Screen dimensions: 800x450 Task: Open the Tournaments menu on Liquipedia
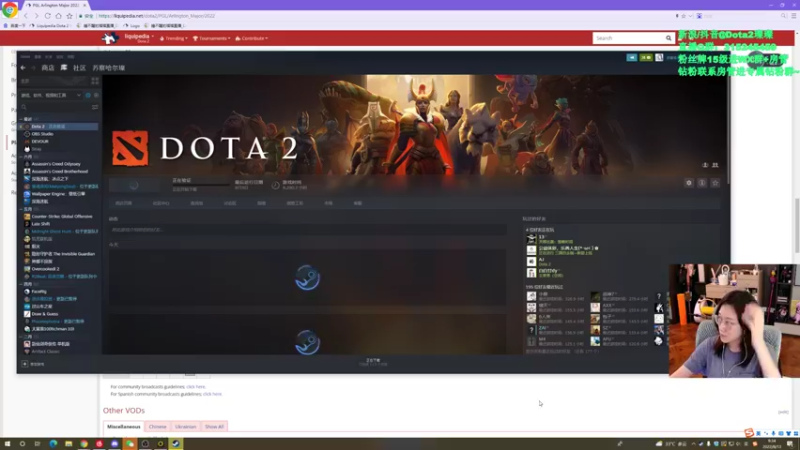[211, 38]
